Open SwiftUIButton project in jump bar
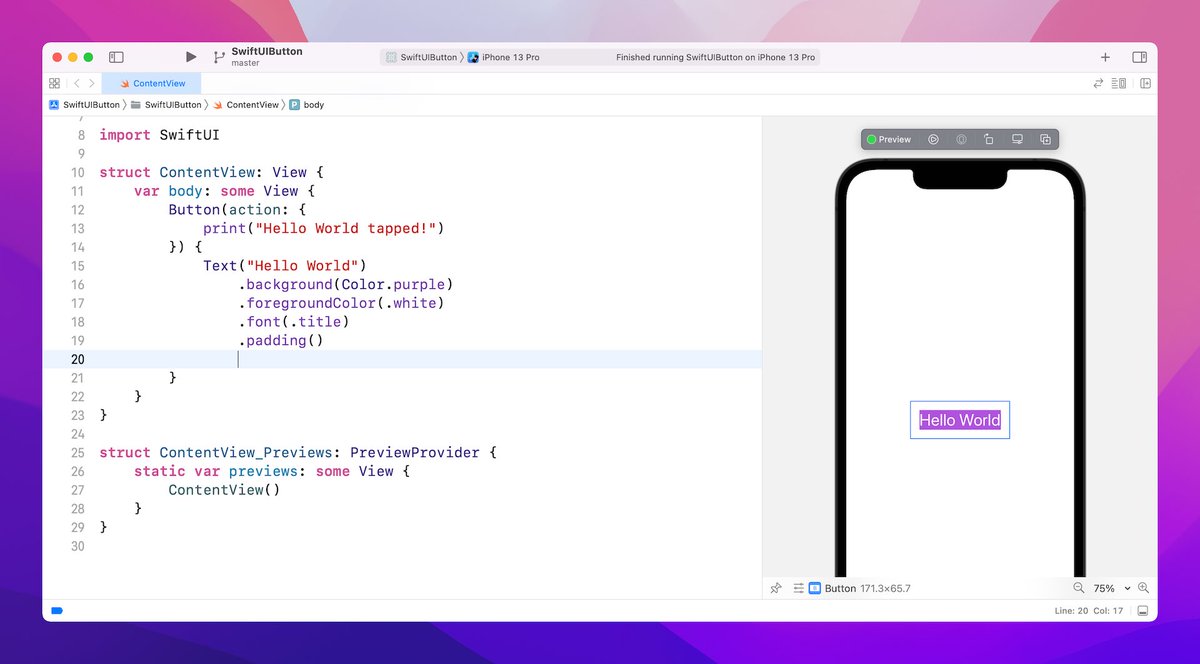1200x664 pixels. click(84, 104)
